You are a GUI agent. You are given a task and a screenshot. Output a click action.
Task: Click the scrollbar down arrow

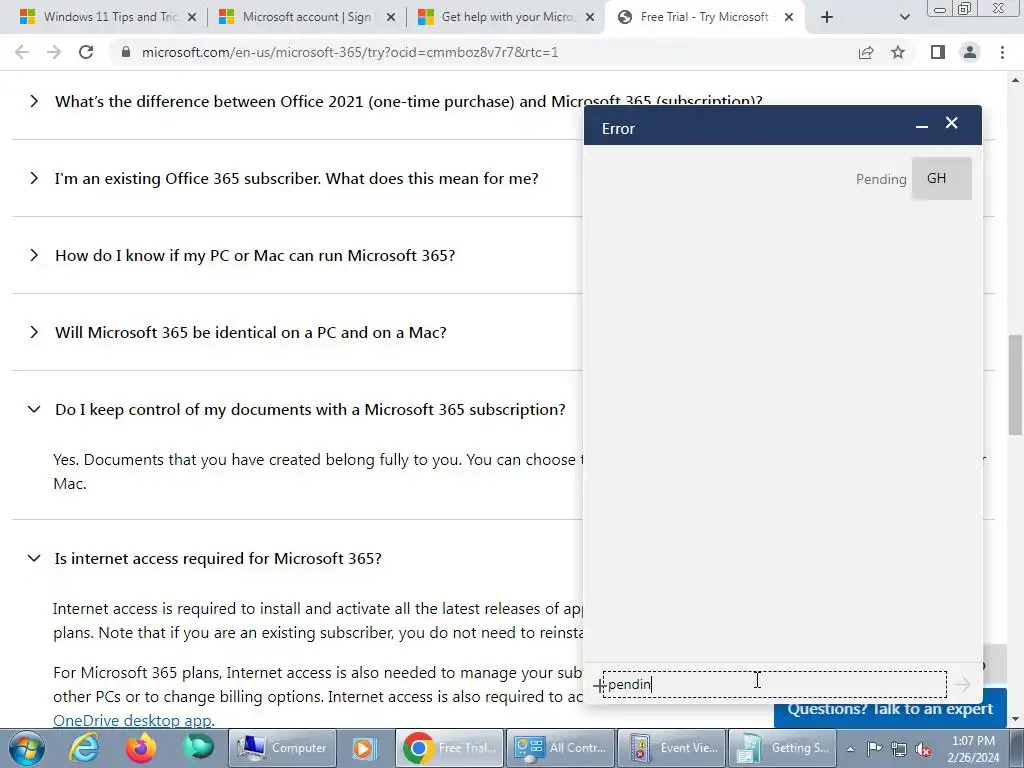[x=1015, y=719]
